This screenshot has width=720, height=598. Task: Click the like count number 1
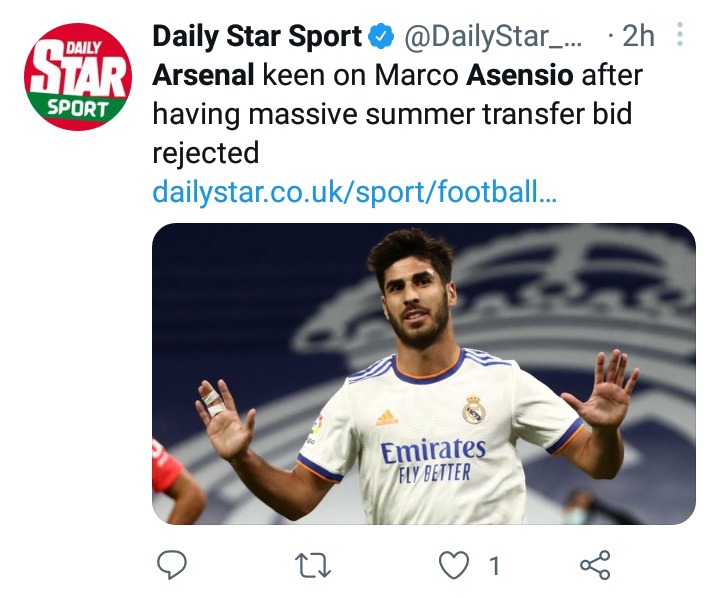494,565
